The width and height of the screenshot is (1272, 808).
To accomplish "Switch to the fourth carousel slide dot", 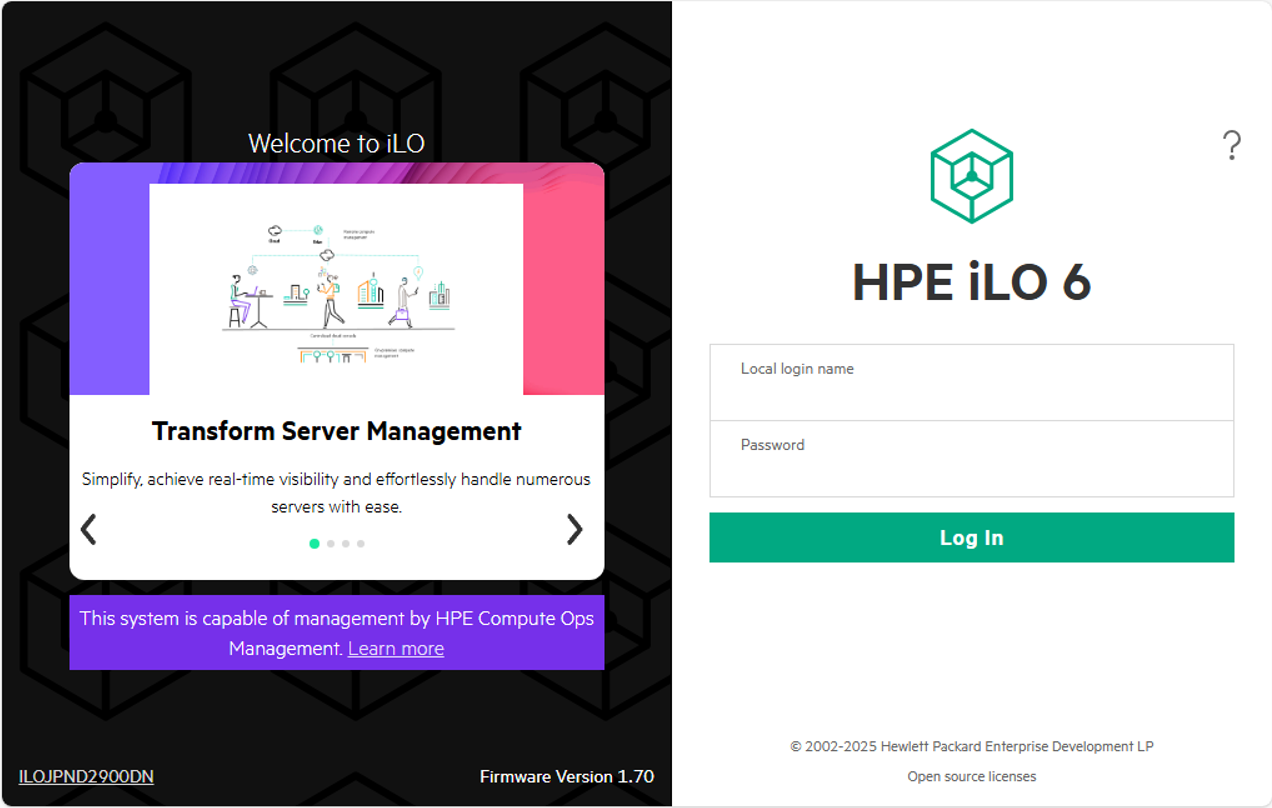I will point(361,544).
